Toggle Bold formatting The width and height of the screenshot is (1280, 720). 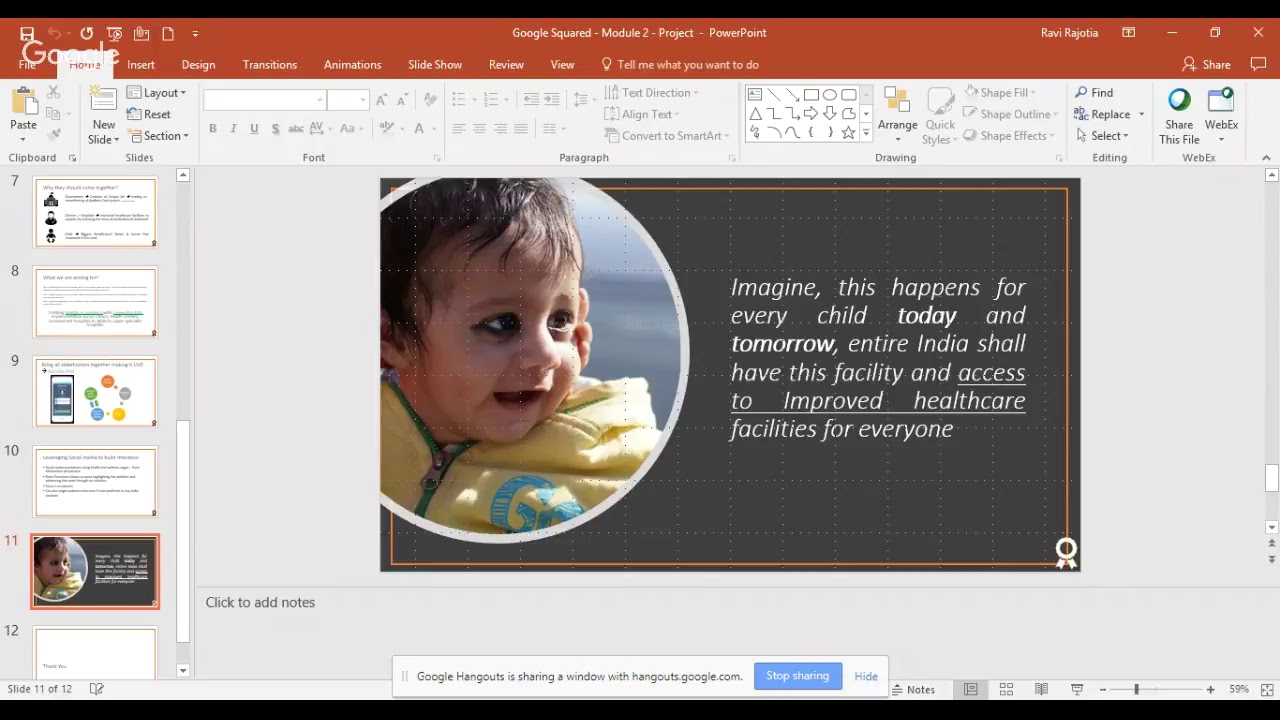213,129
